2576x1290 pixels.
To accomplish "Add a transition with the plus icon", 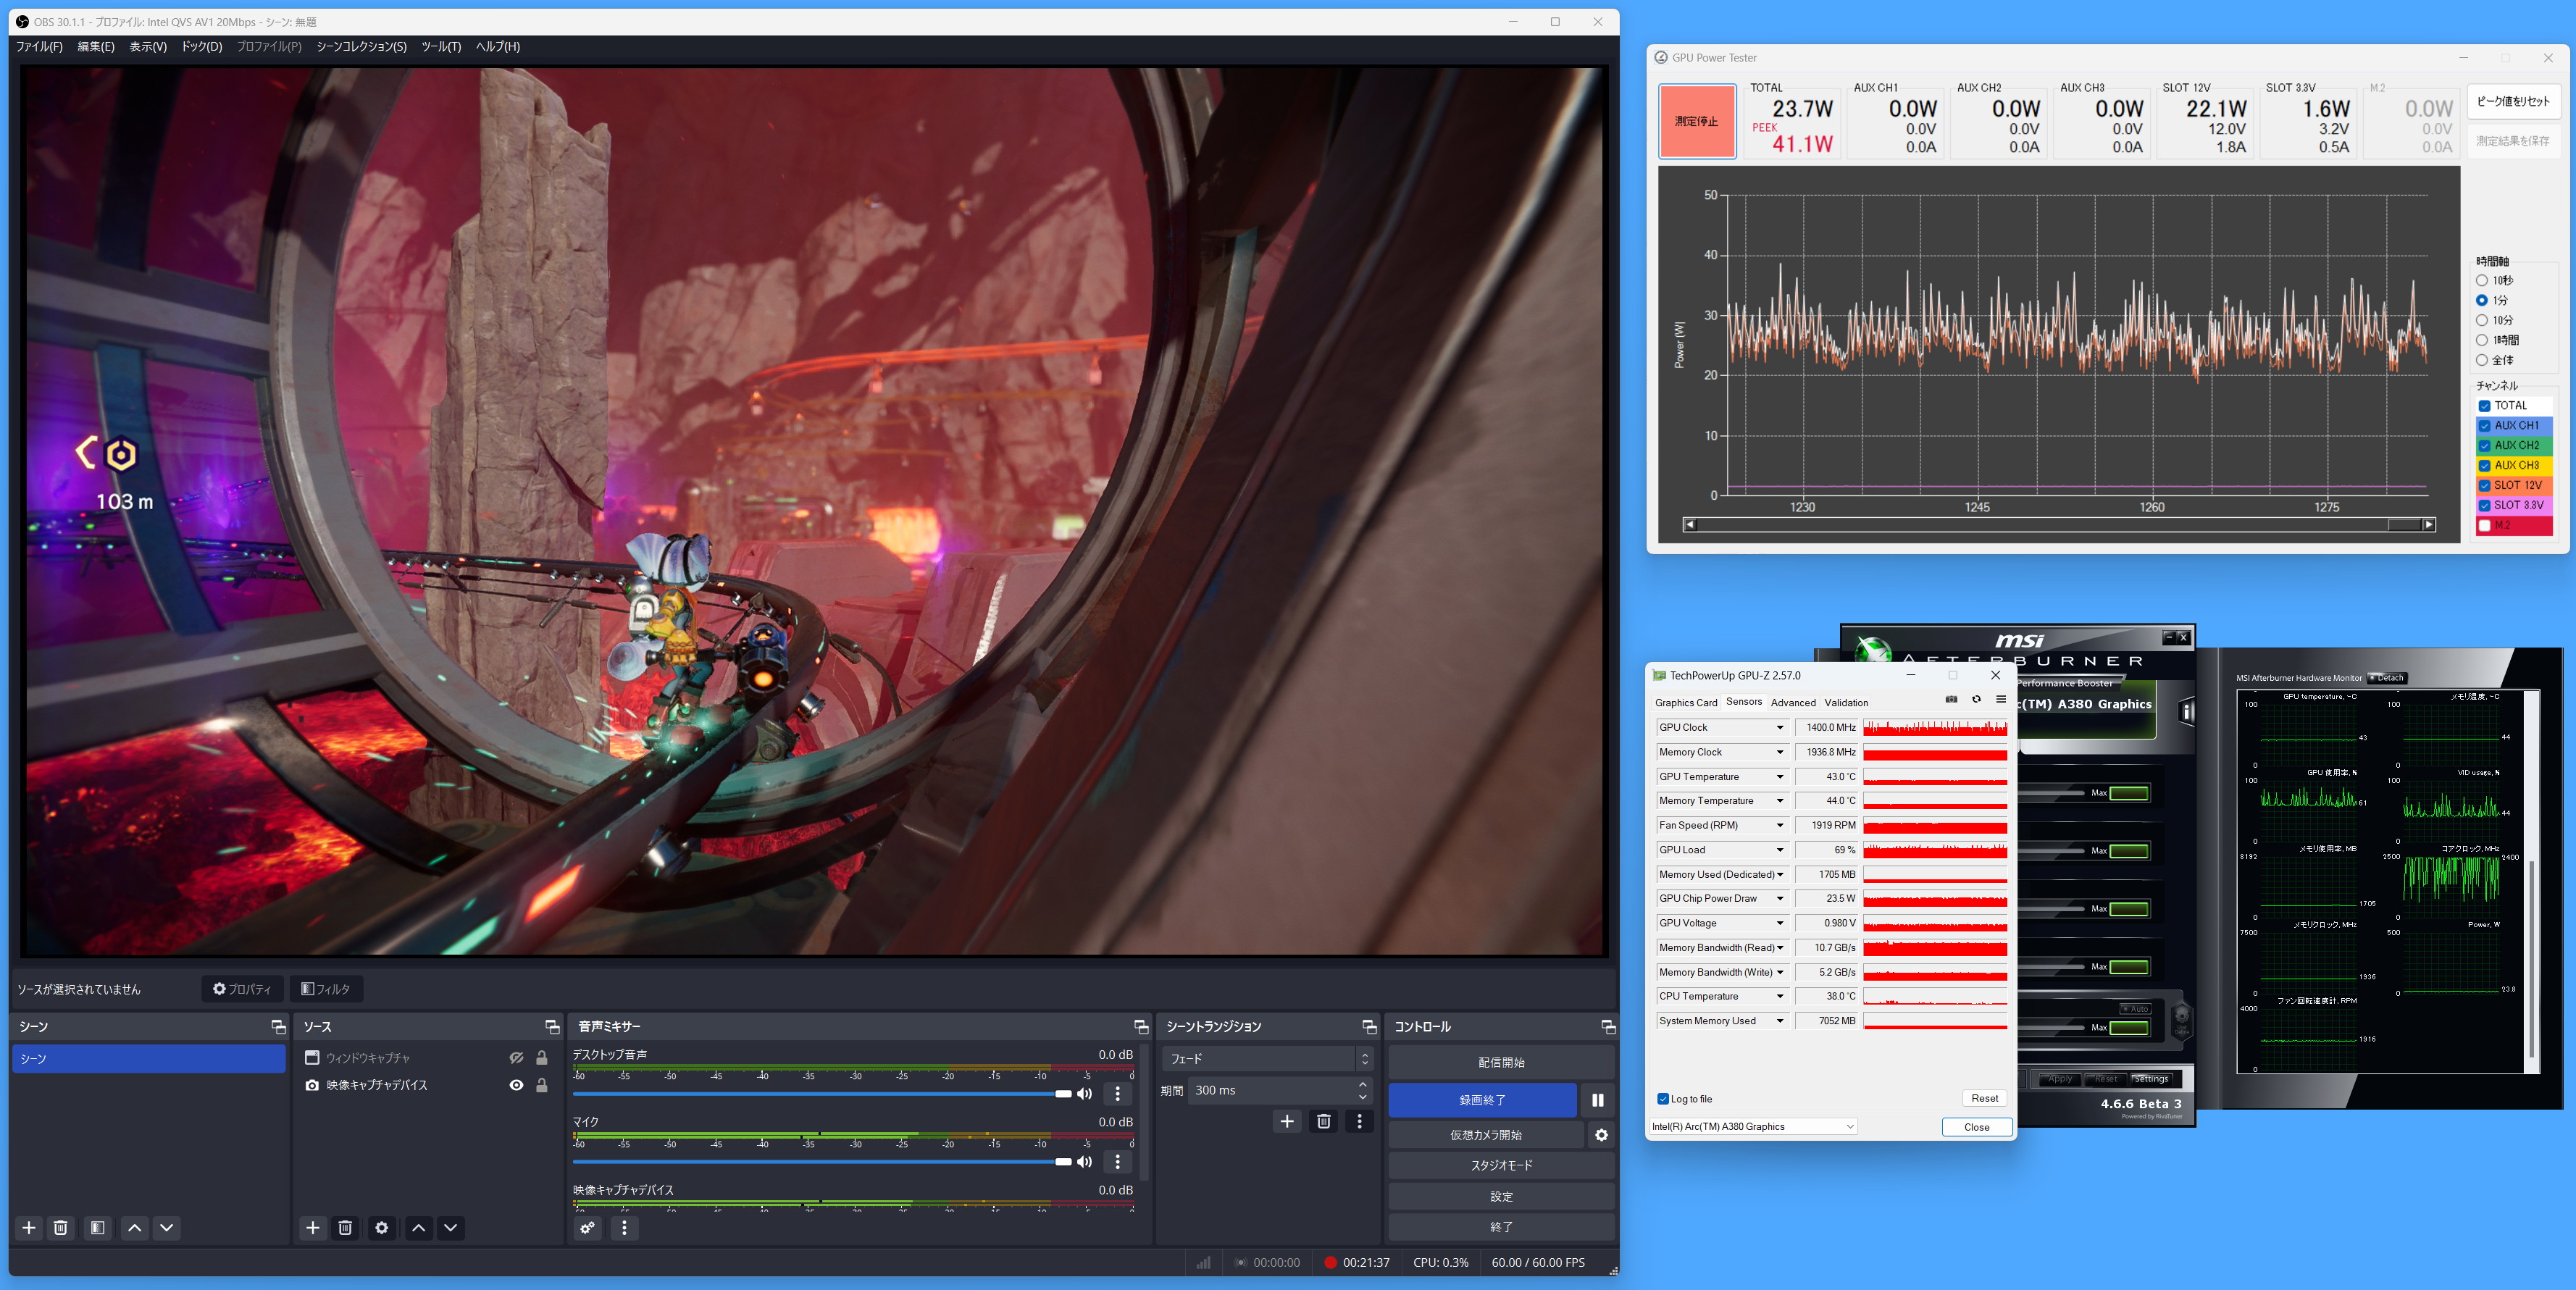I will click(x=1287, y=1122).
